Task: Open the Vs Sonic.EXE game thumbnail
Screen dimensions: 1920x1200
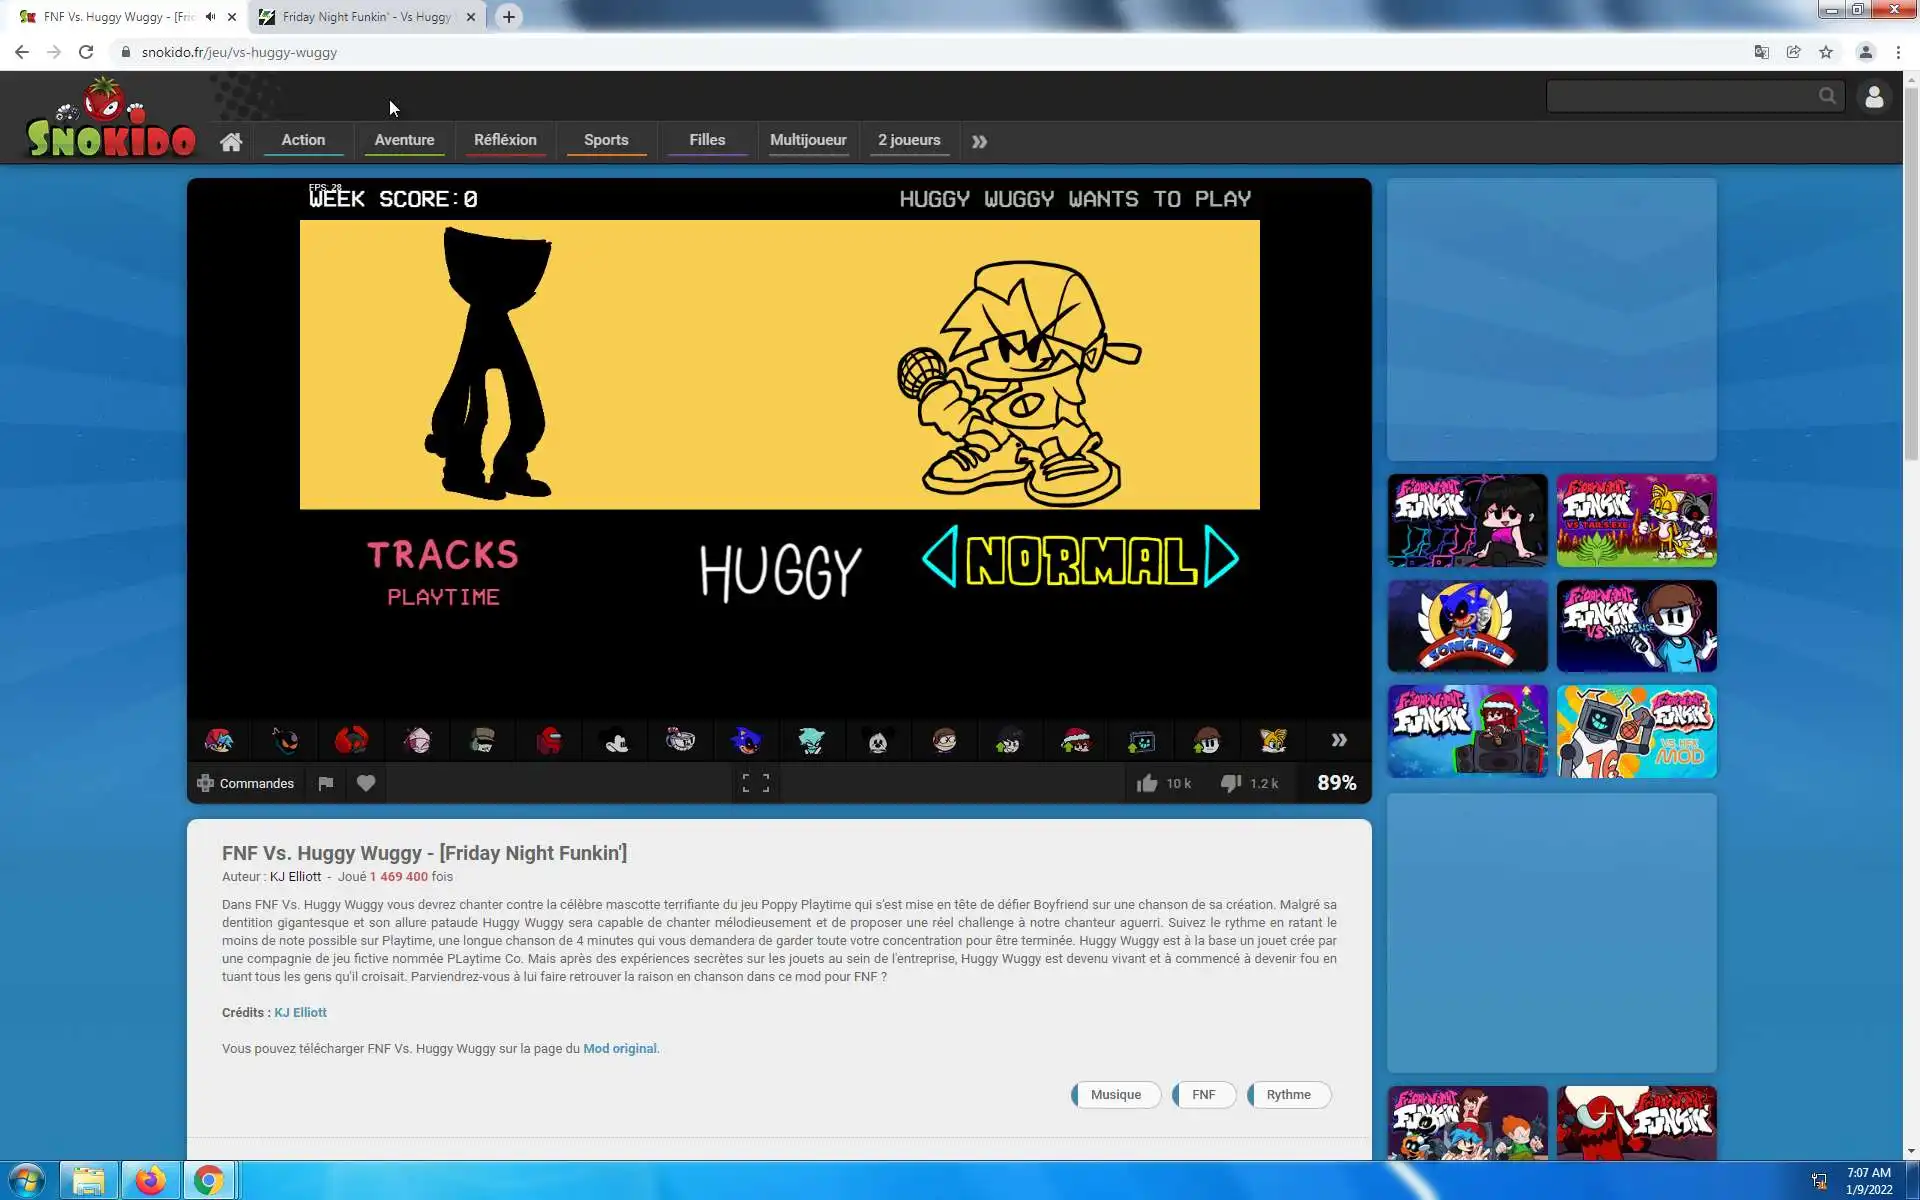Action: [1467, 626]
